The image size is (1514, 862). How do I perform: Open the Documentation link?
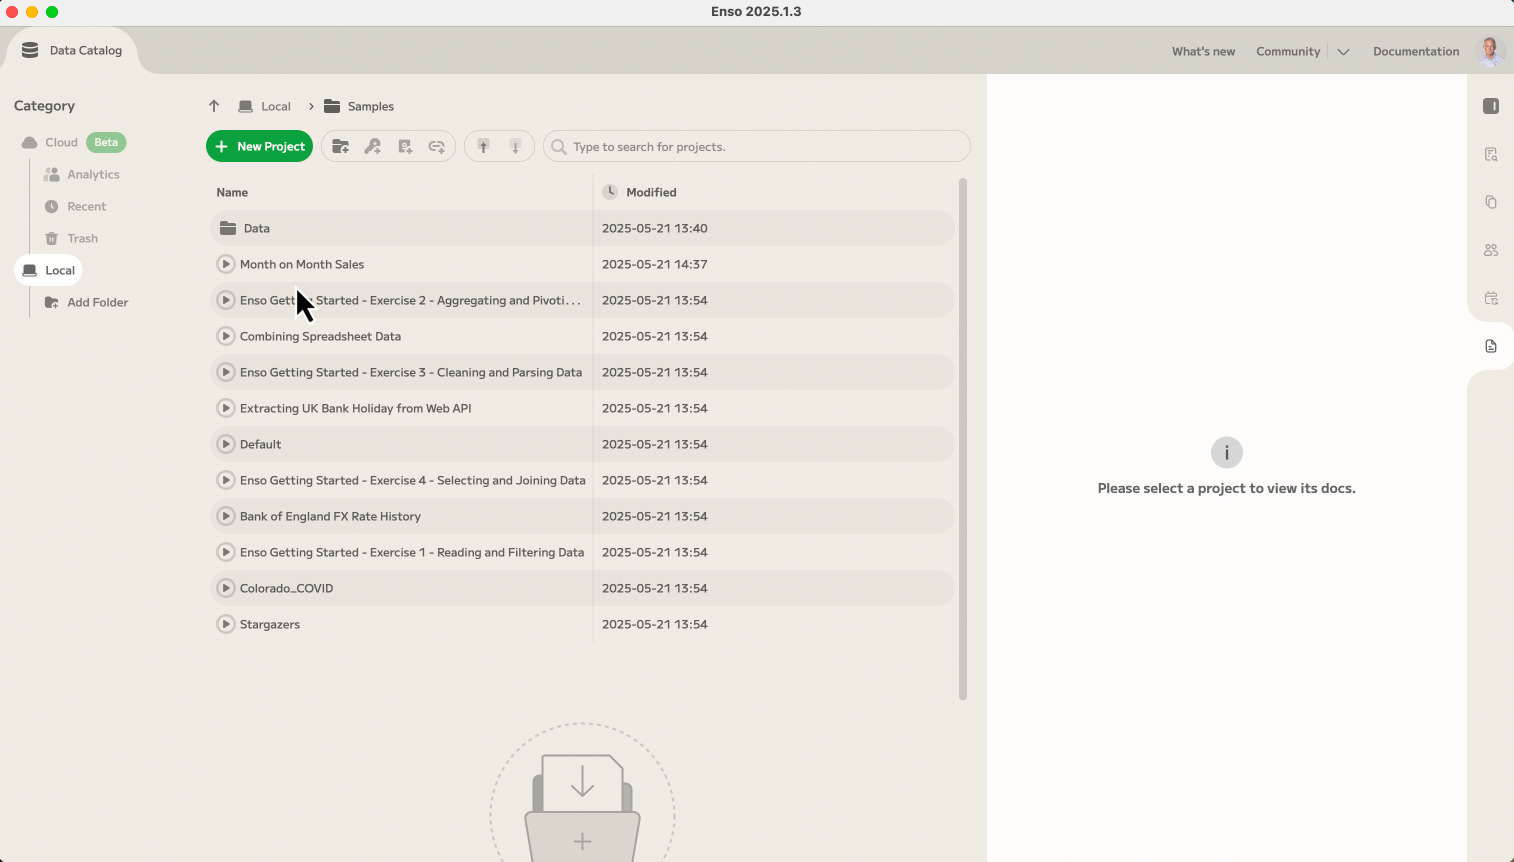(x=1416, y=51)
